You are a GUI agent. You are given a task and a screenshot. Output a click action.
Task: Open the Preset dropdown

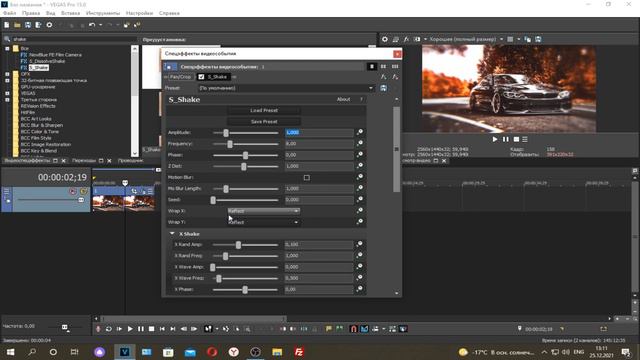(286, 88)
